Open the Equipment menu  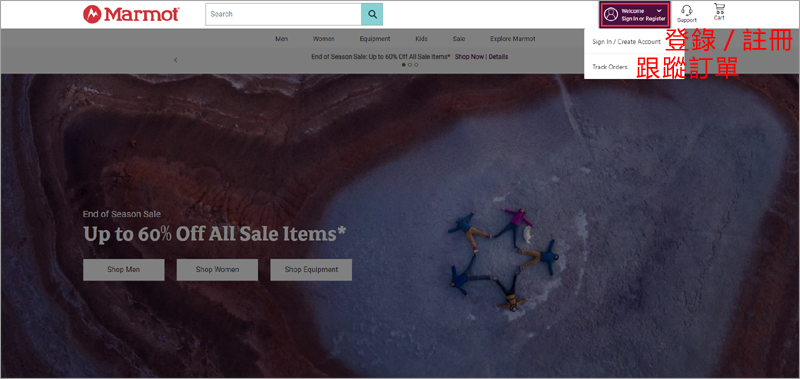374,39
